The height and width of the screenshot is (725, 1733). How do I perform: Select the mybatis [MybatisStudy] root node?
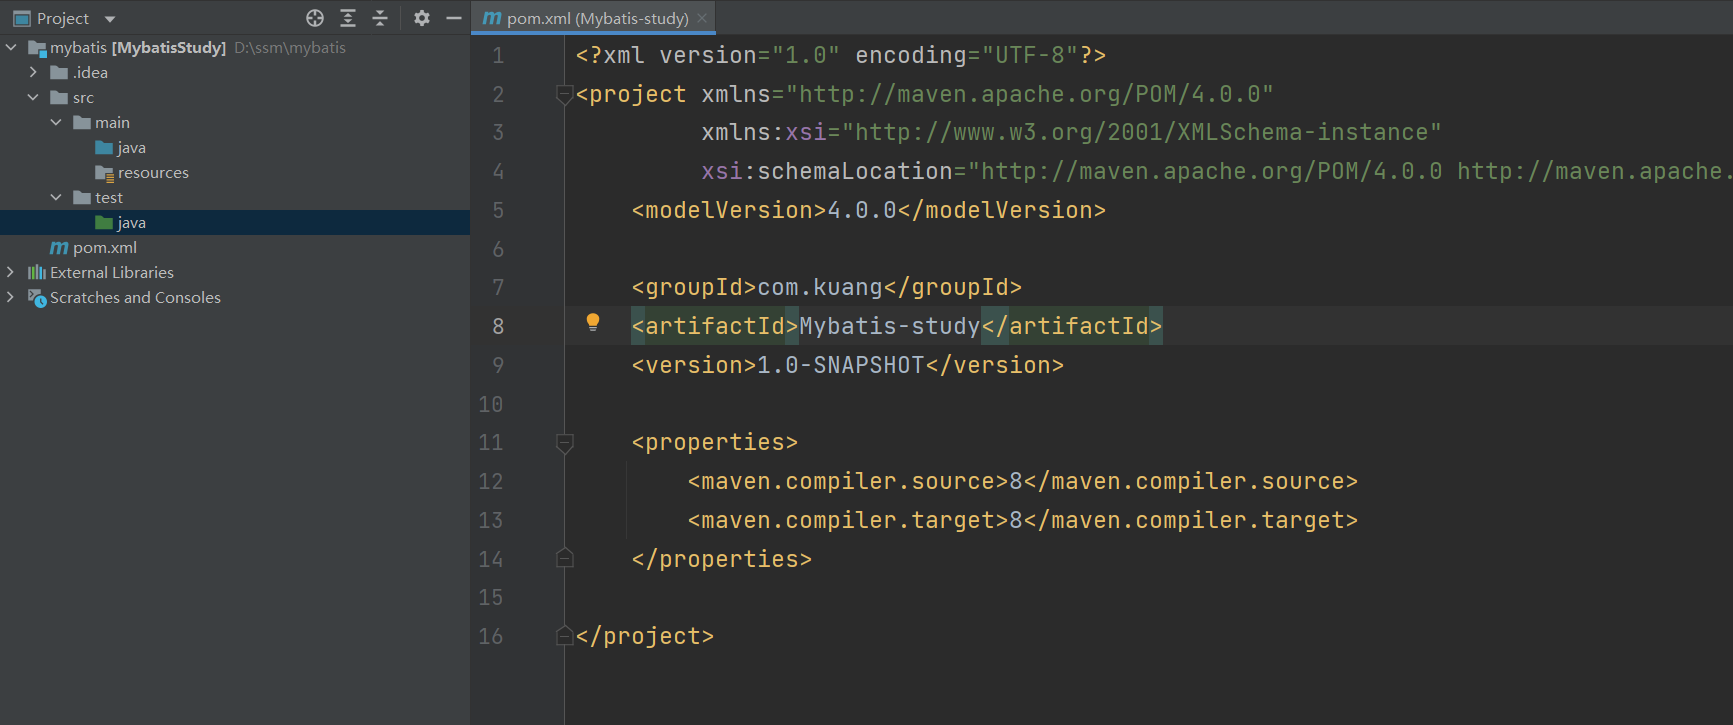tap(235, 47)
